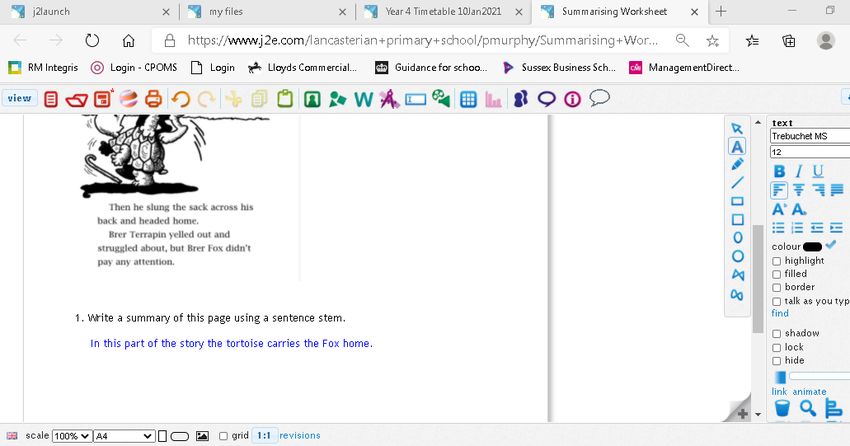Enable talk as you type checkbox
This screenshot has width=850, height=446.
tap(776, 301)
